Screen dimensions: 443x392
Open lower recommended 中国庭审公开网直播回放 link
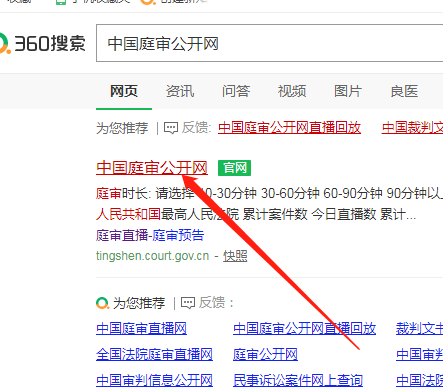point(305,329)
